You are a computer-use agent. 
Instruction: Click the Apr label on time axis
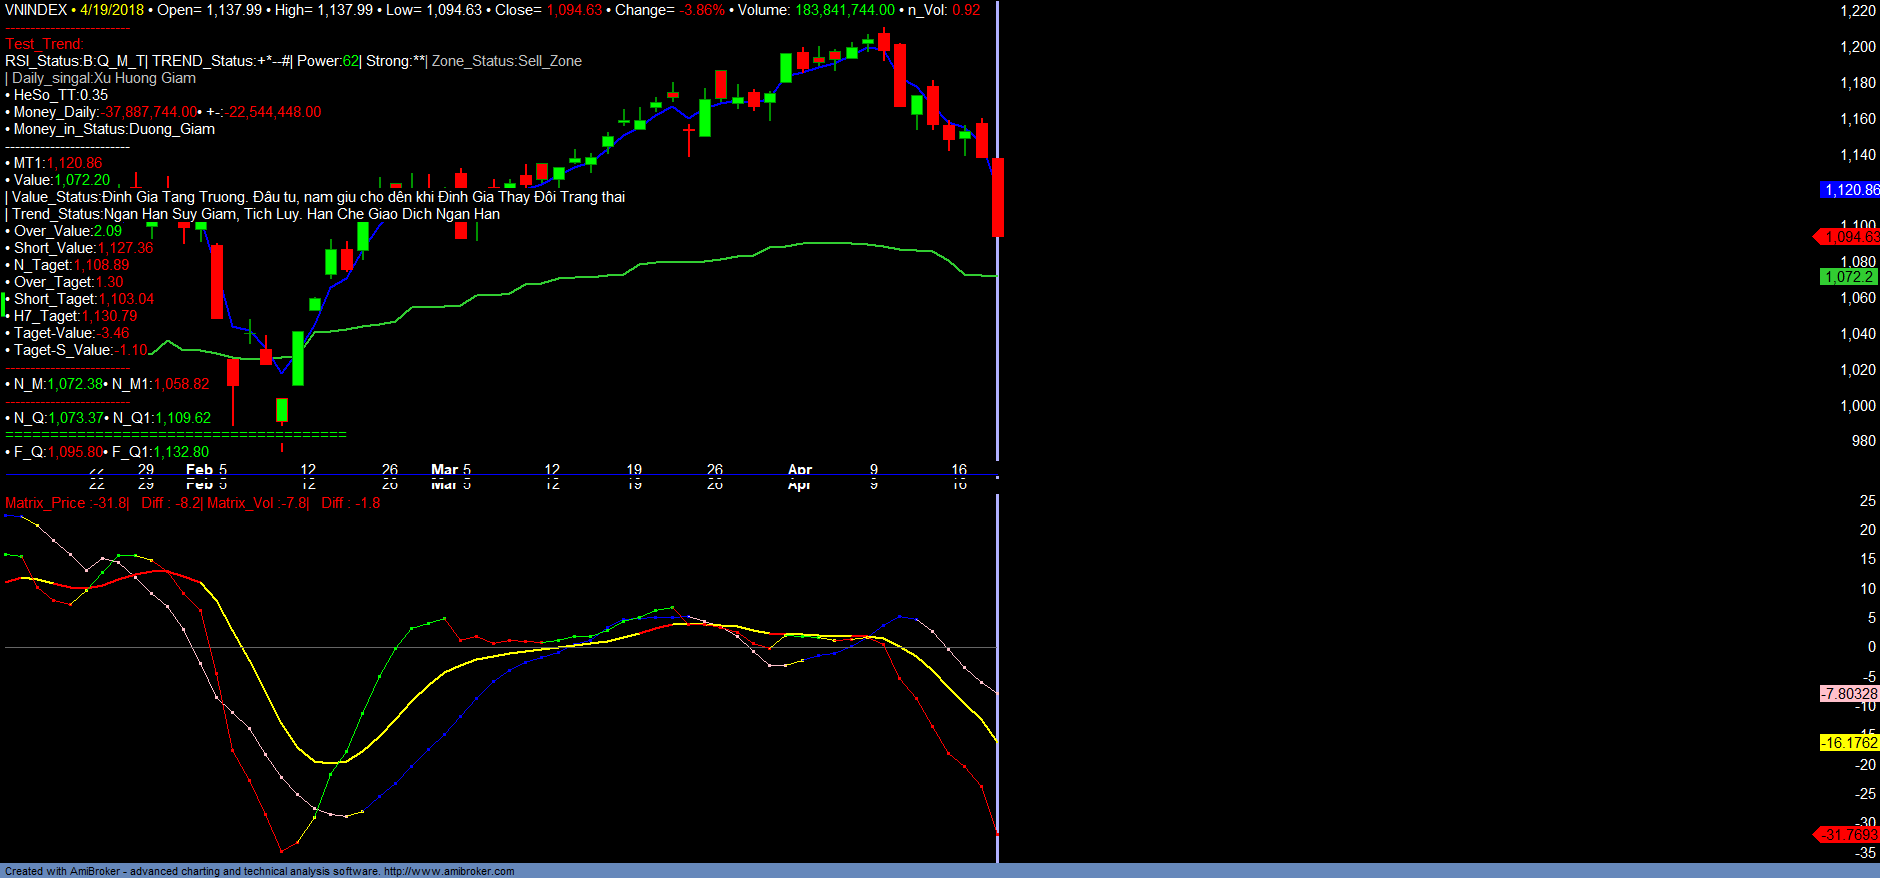coord(800,470)
